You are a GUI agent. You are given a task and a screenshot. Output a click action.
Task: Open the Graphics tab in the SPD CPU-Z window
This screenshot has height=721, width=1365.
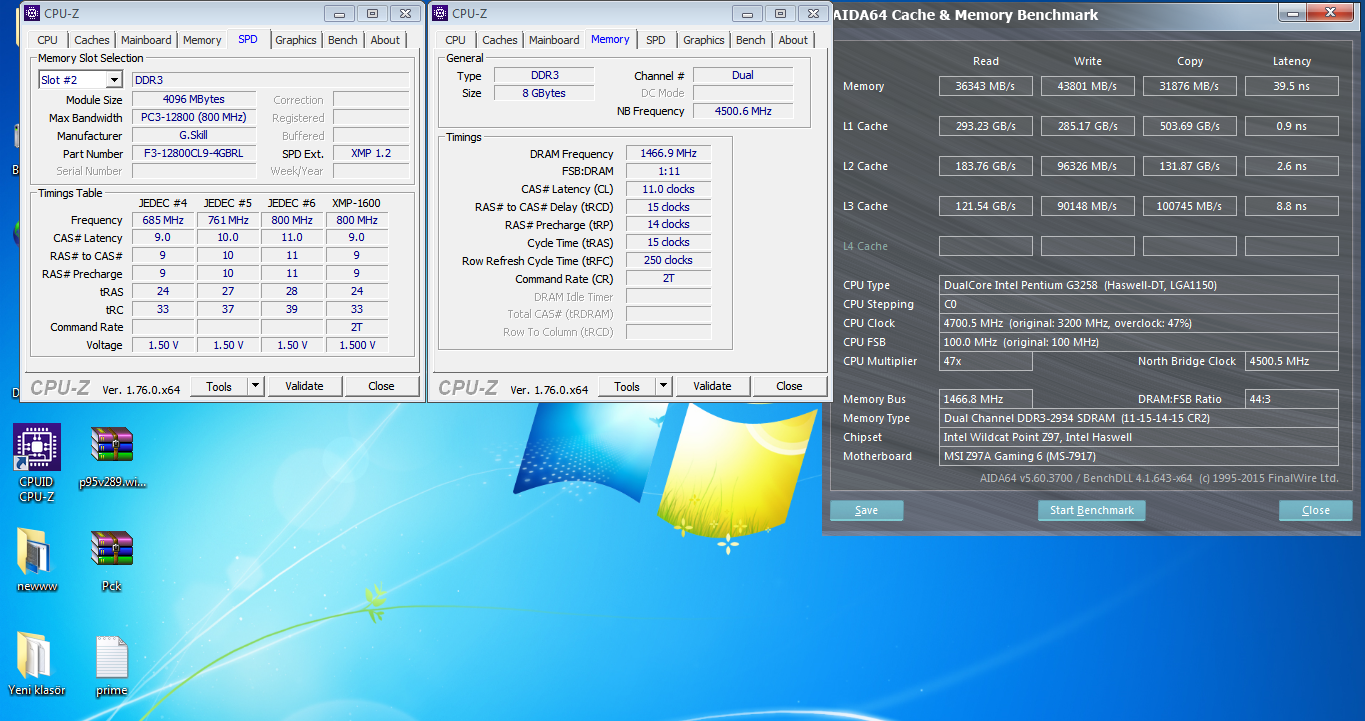[x=296, y=40]
